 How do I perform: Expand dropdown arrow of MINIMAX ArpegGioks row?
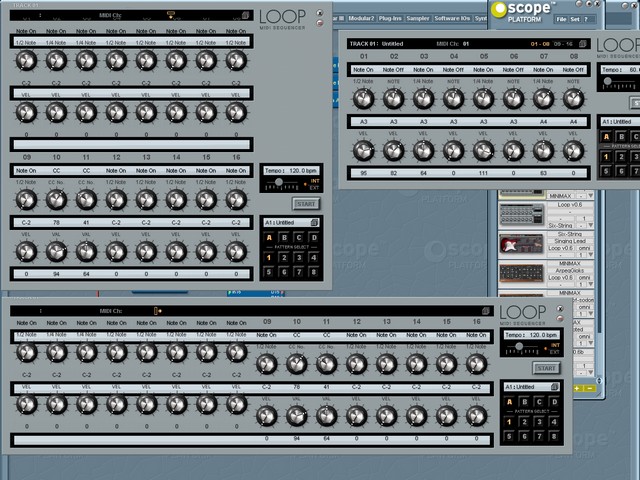[x=591, y=284]
